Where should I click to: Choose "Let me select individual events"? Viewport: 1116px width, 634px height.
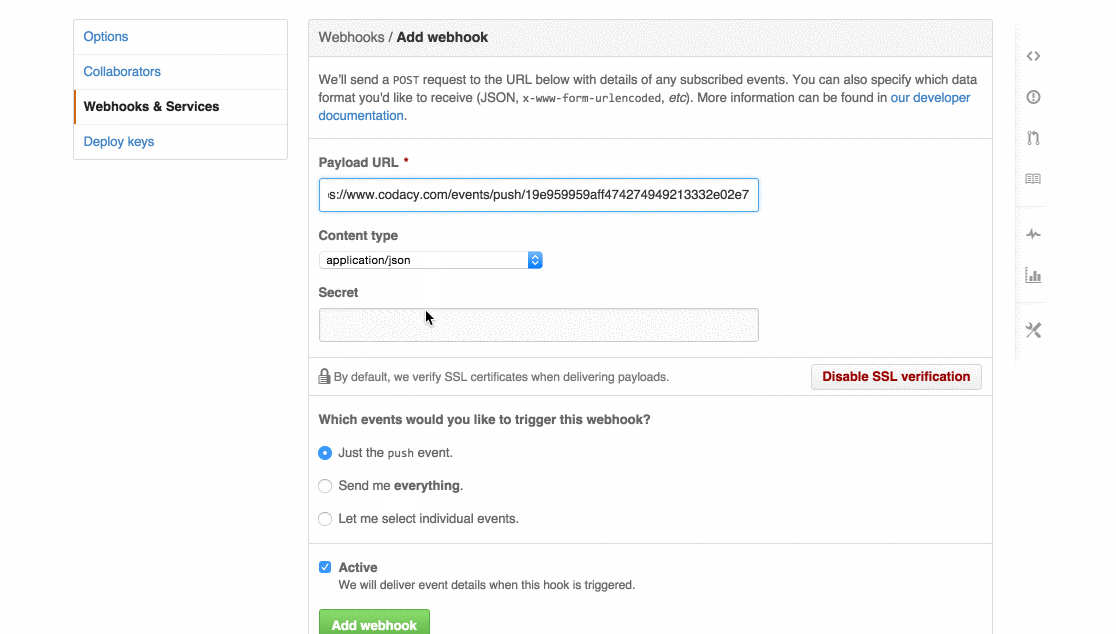point(325,519)
